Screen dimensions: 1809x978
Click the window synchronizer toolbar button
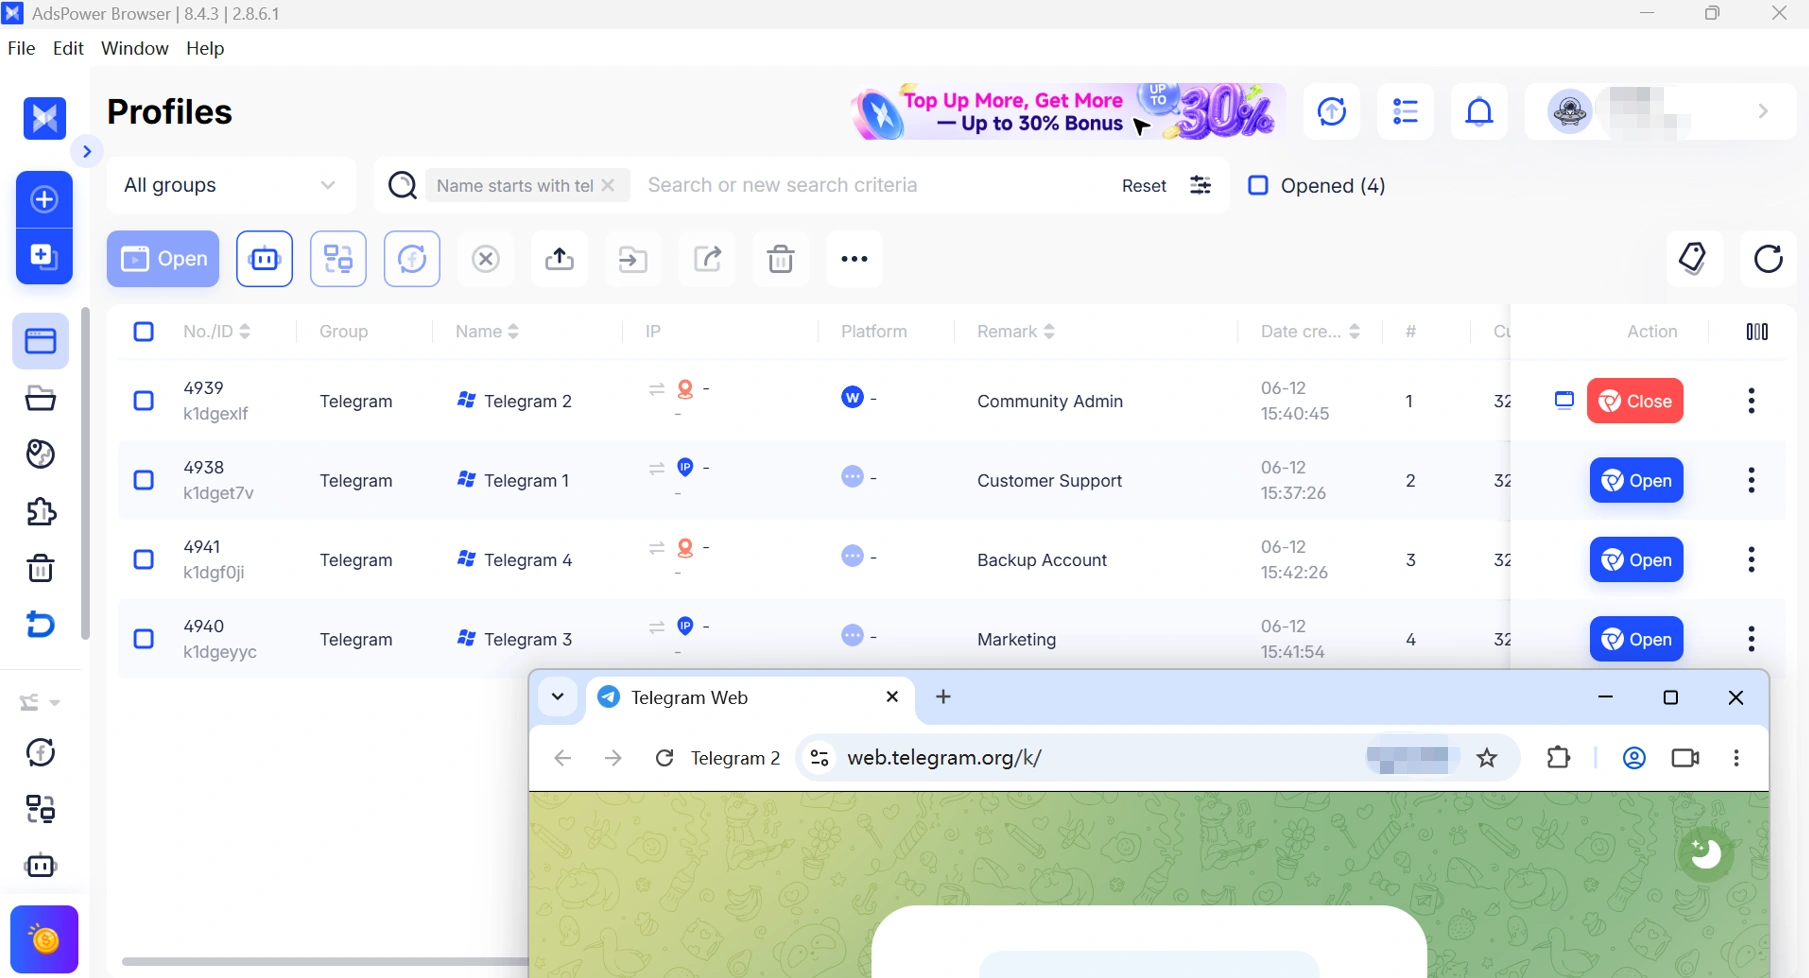338,259
